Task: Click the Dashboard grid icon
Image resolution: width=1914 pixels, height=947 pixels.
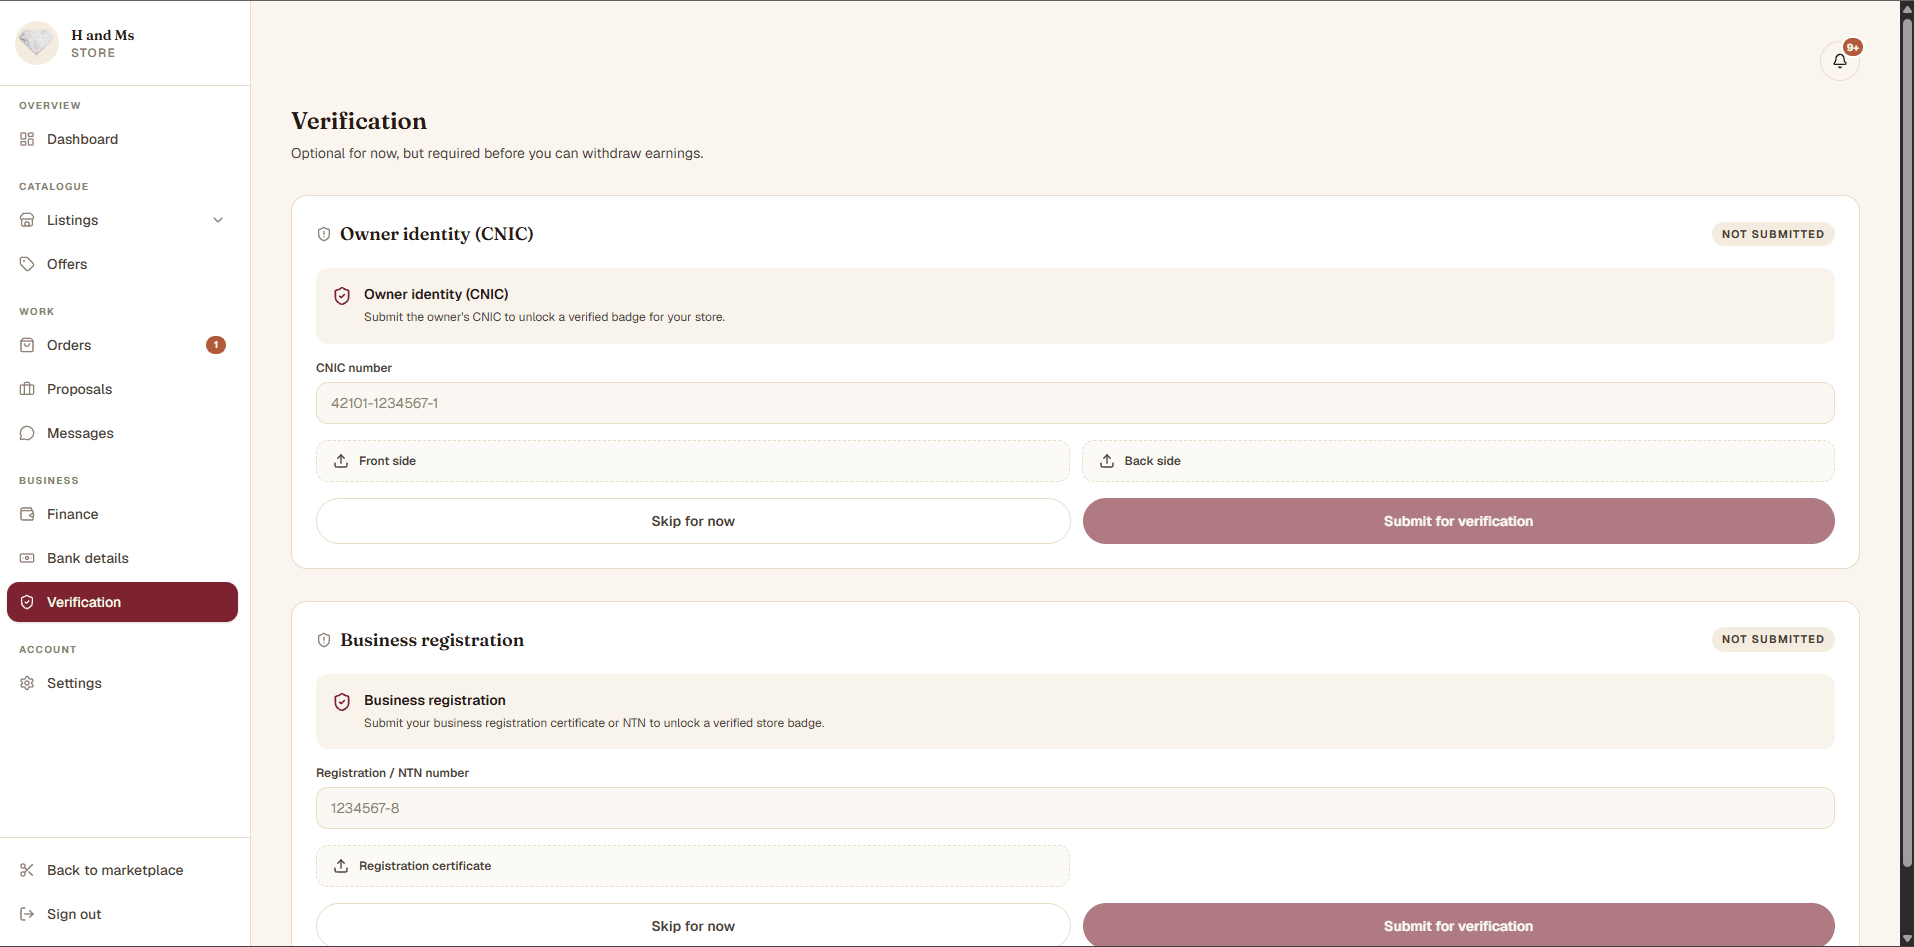Action: (27, 139)
